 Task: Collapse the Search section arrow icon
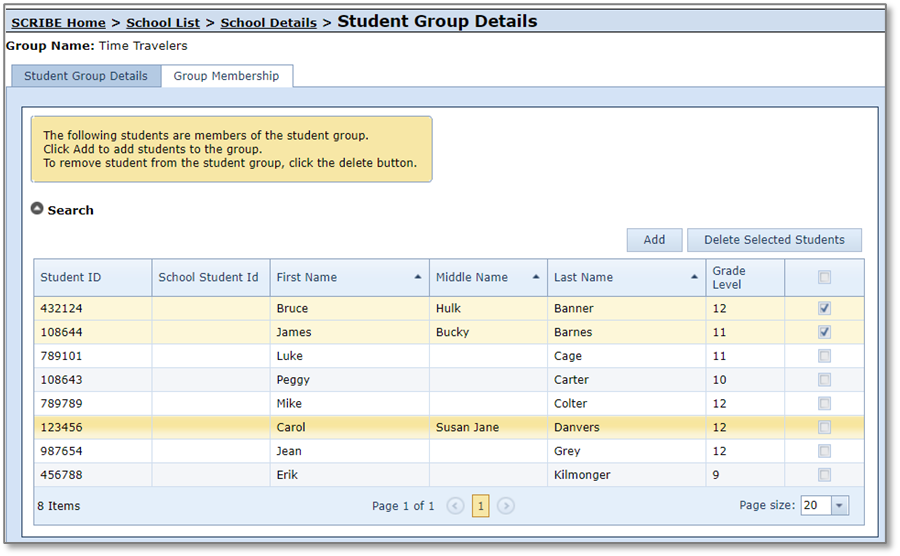37,209
